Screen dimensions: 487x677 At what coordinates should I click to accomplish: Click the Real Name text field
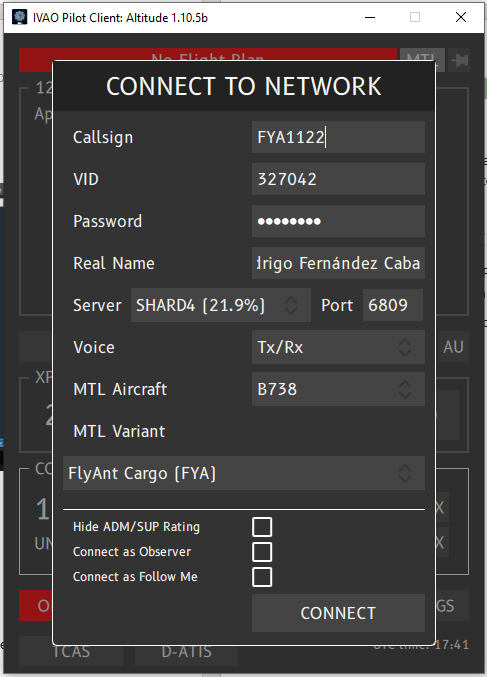[x=338, y=263]
